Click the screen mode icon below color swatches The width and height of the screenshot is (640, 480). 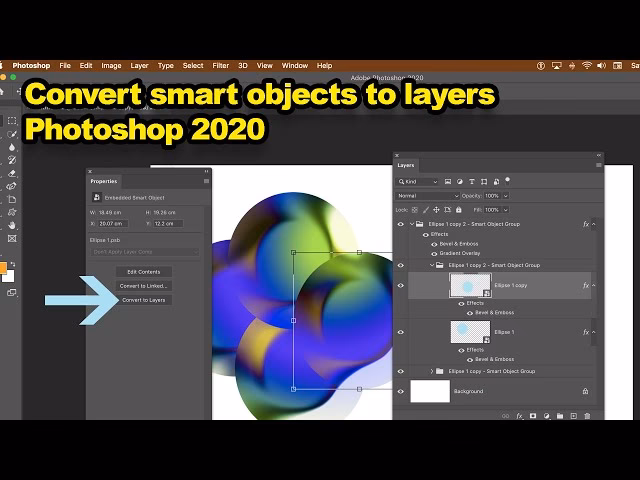point(11,292)
